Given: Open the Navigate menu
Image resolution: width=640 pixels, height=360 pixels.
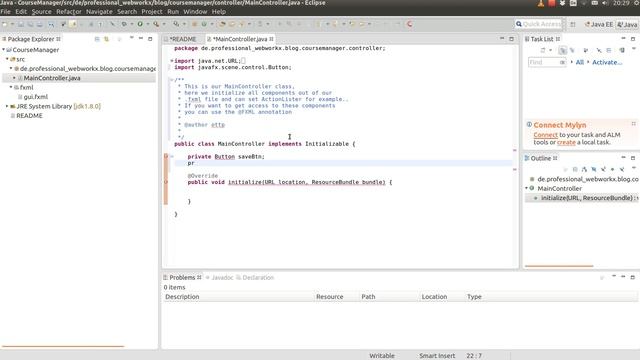Looking at the screenshot, I should 99,11.
